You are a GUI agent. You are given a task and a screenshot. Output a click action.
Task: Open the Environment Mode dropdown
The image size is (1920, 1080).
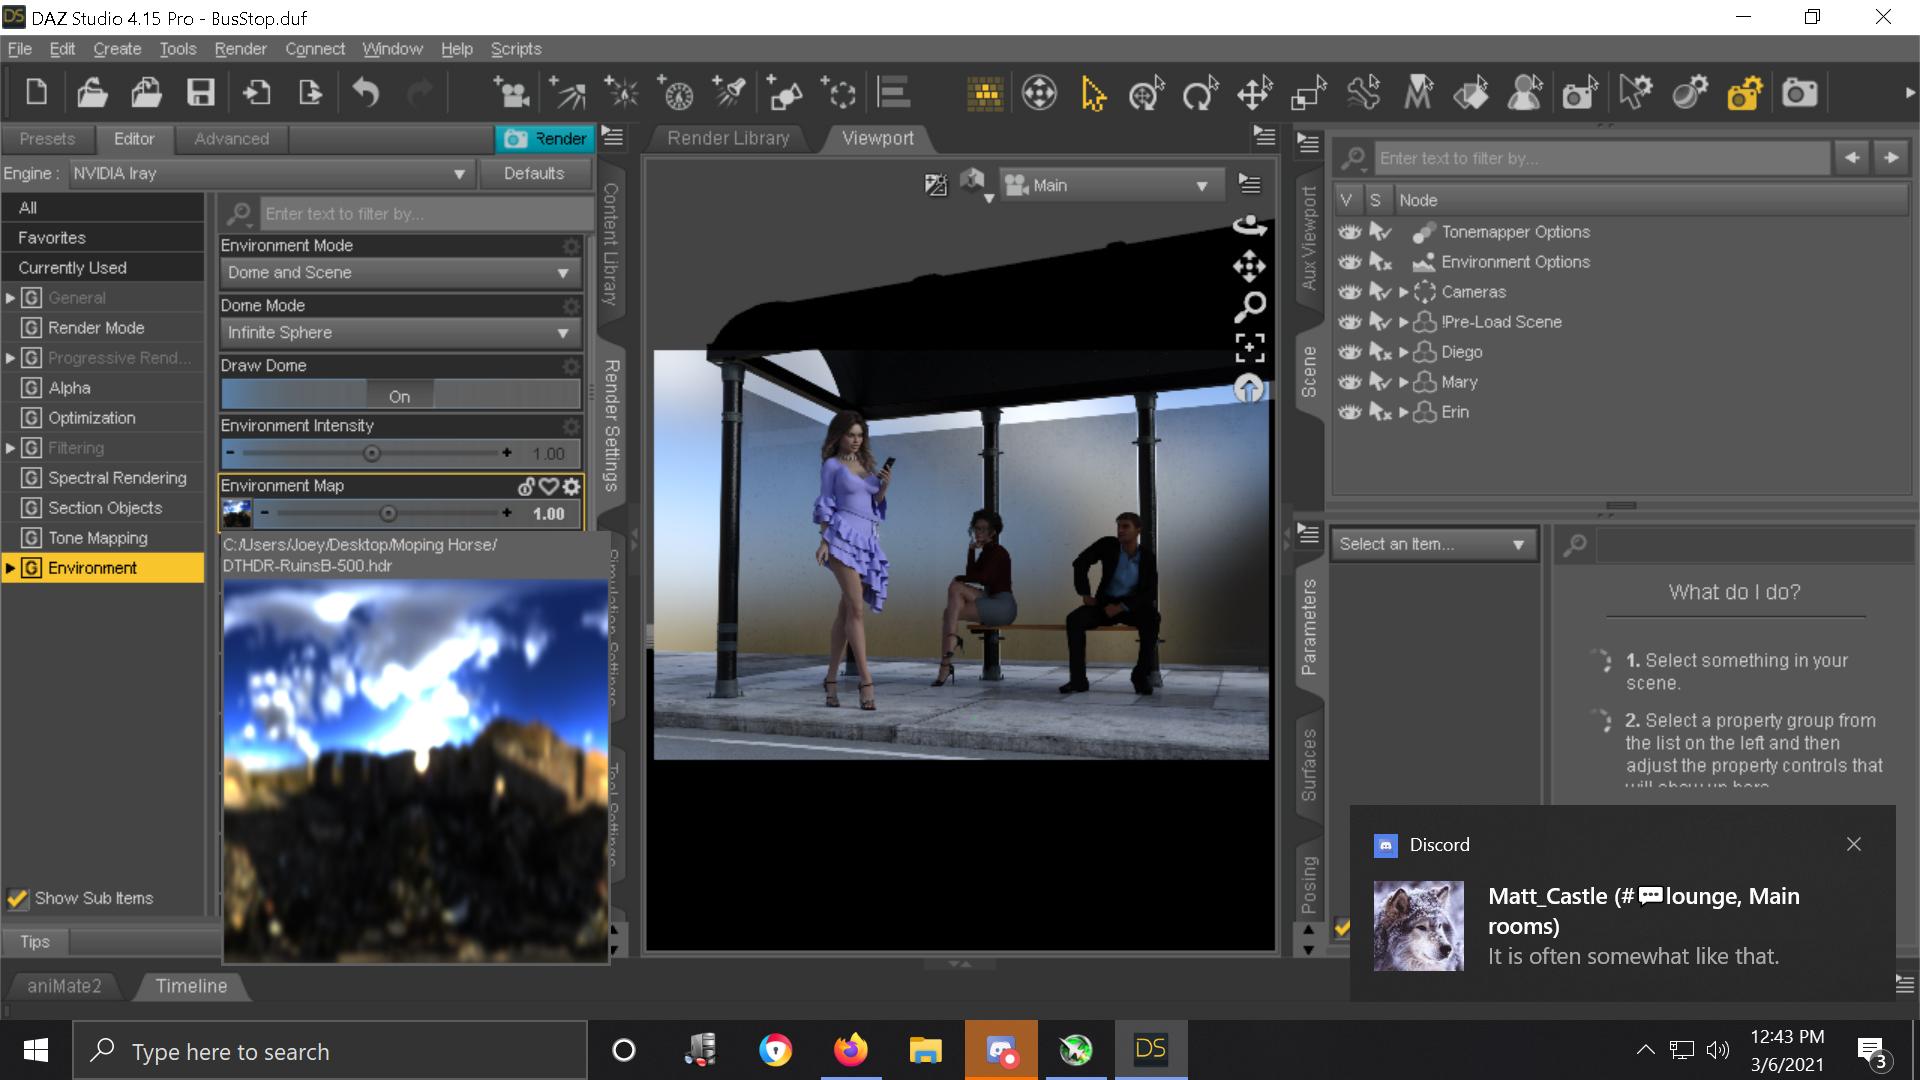click(399, 273)
